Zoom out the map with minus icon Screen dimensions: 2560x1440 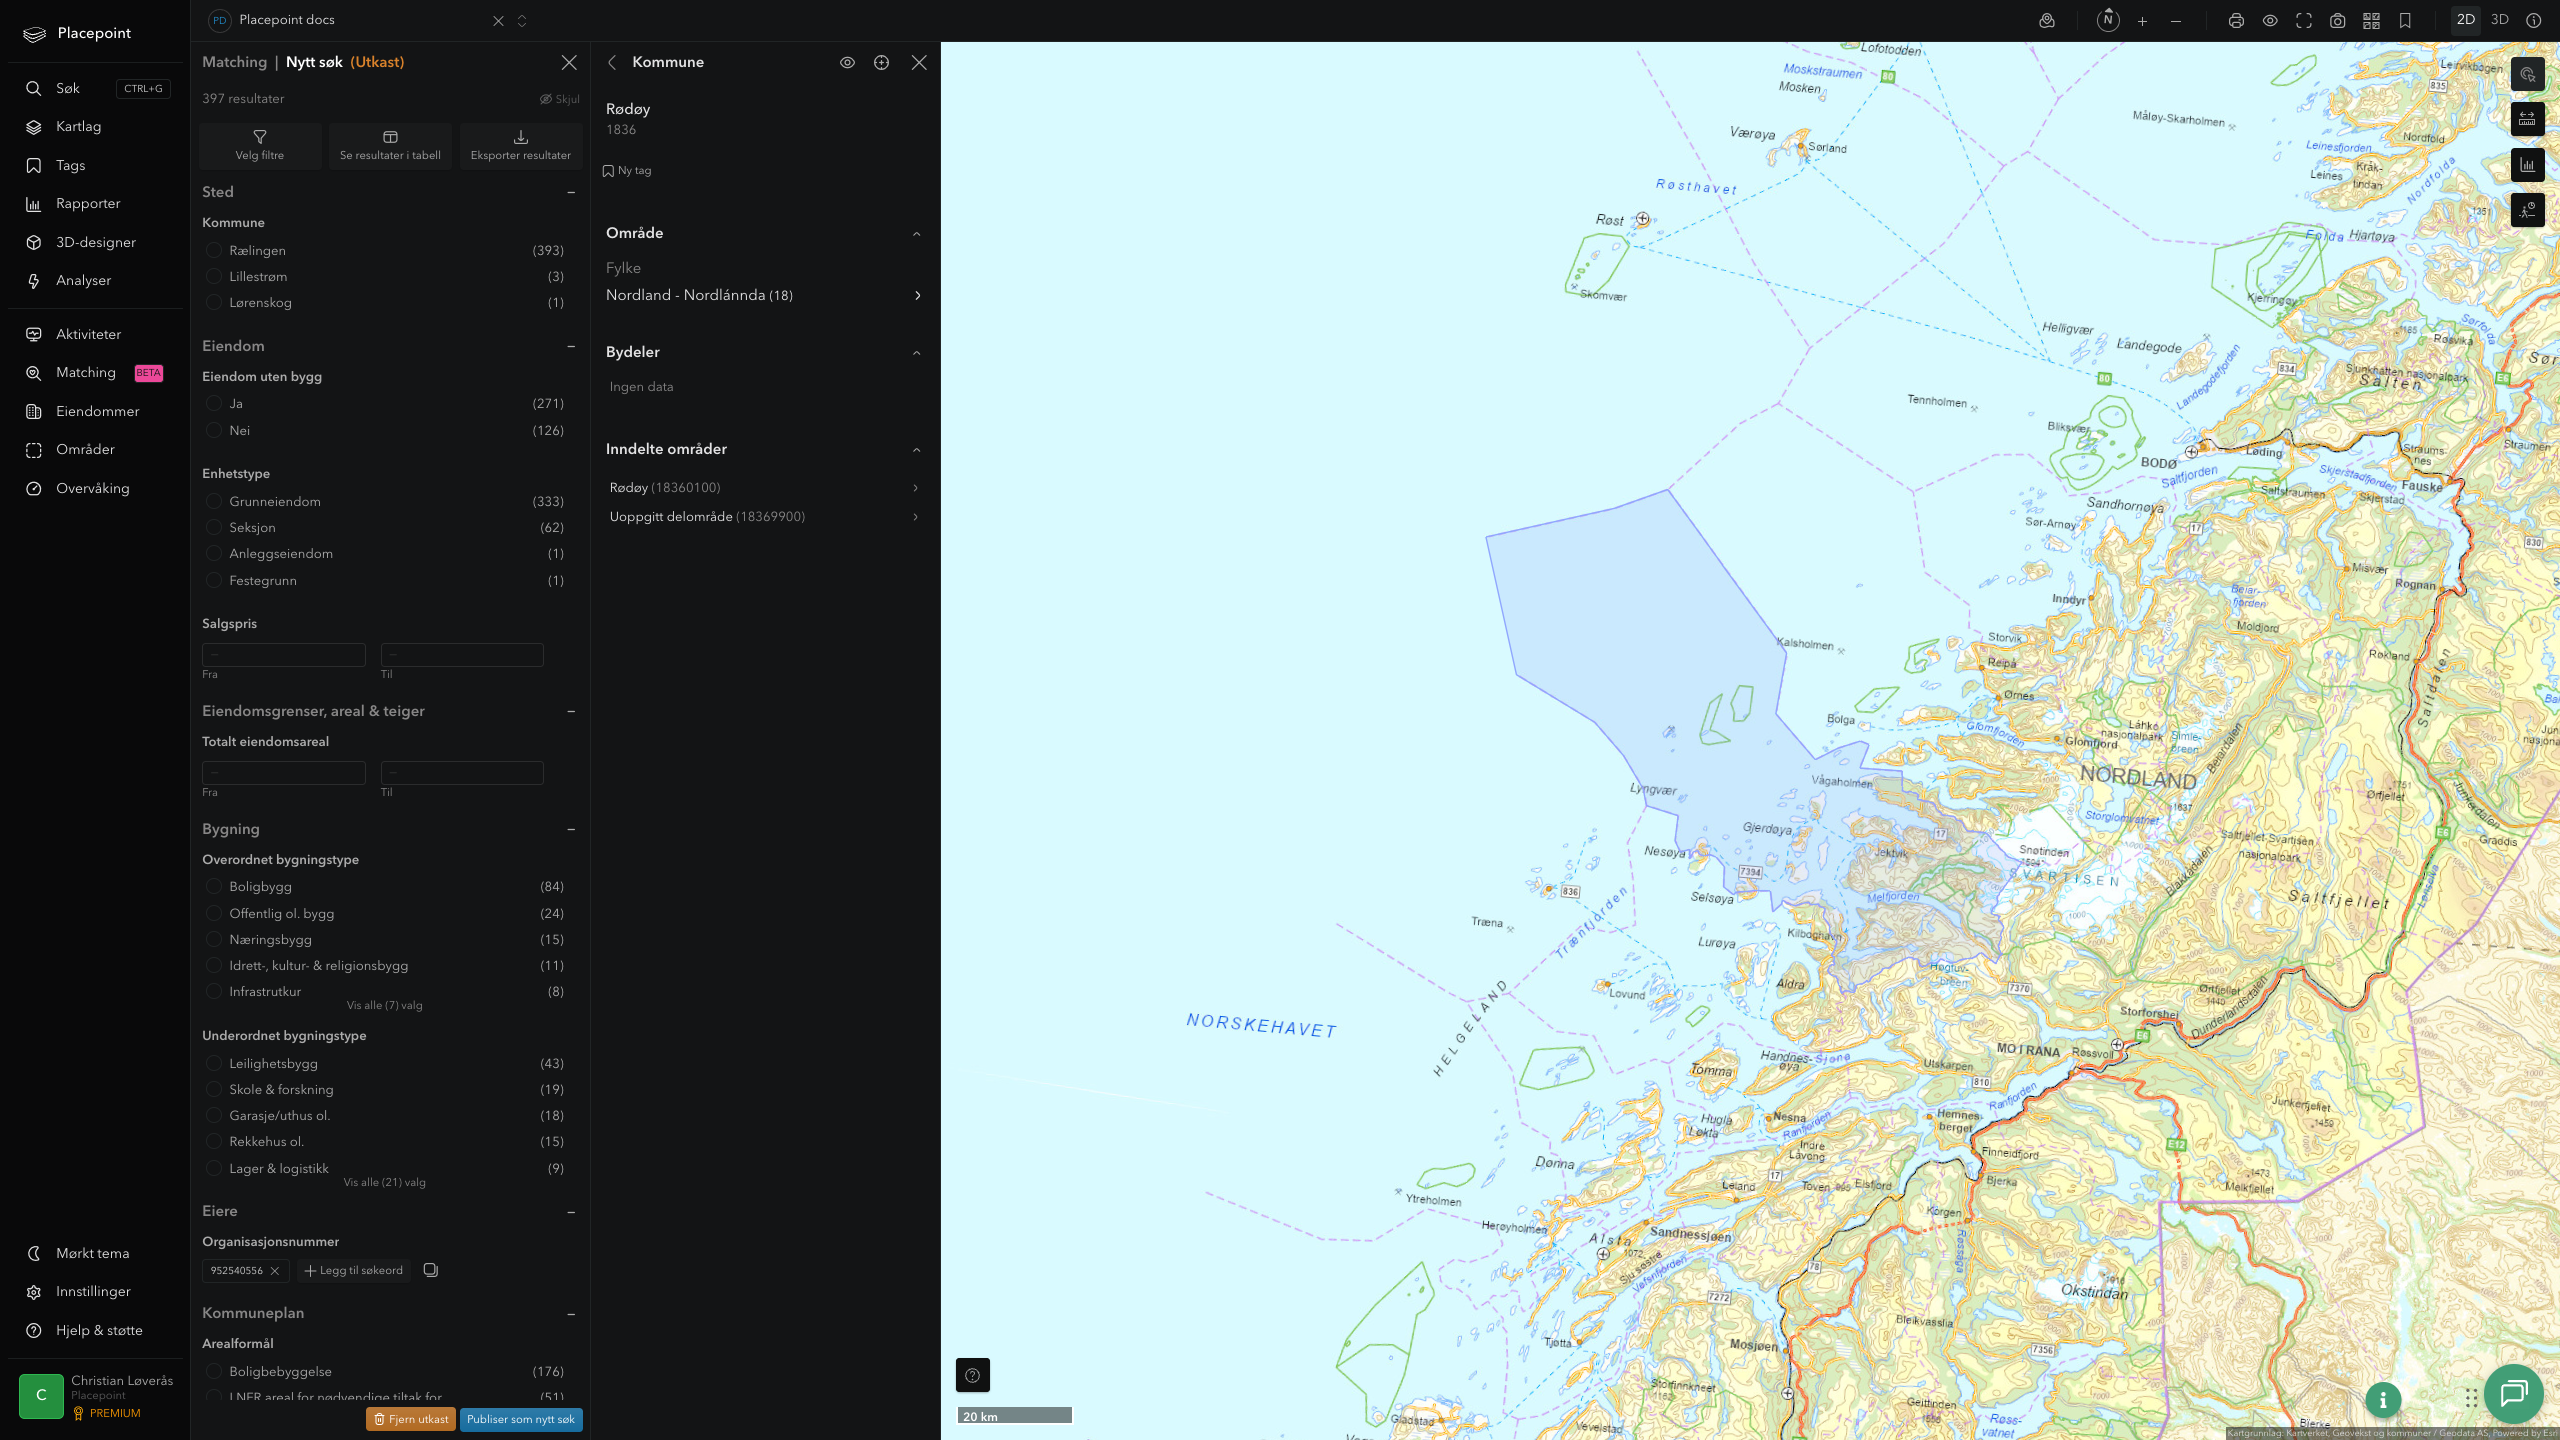2176,21
